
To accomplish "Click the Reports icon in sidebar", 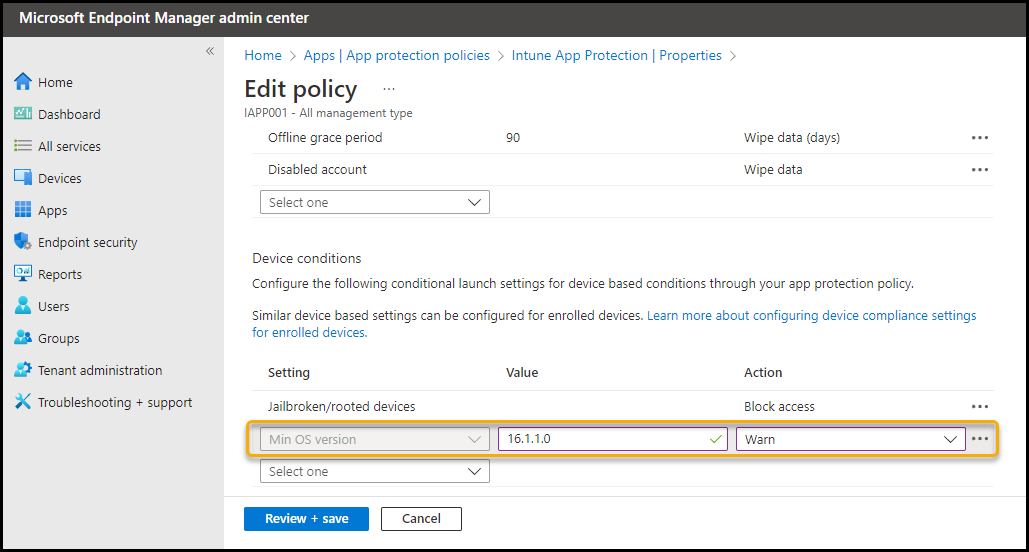I will click(x=23, y=274).
